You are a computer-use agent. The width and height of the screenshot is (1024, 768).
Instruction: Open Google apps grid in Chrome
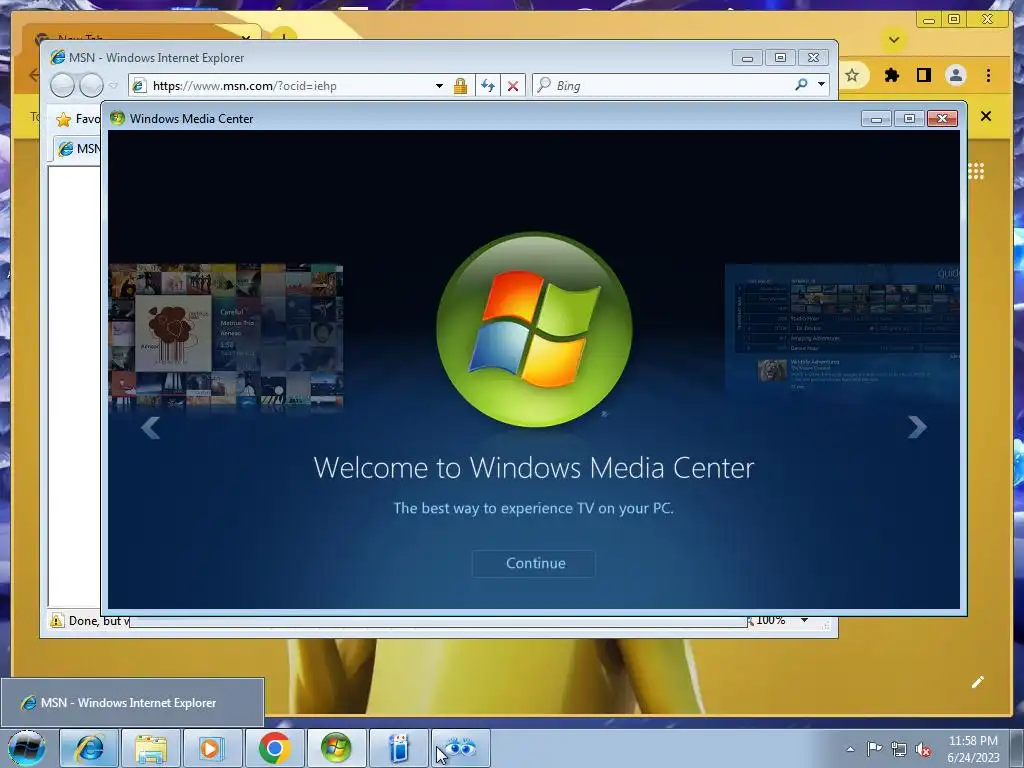(976, 171)
